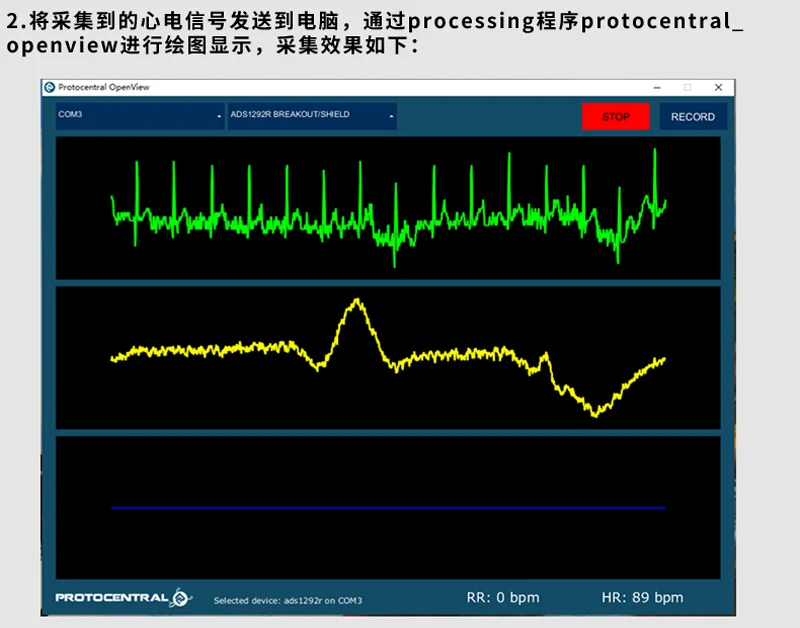Viewport: 800px width, 628px height.
Task: Maximize the Protocentral OpenView window
Action: click(x=687, y=88)
